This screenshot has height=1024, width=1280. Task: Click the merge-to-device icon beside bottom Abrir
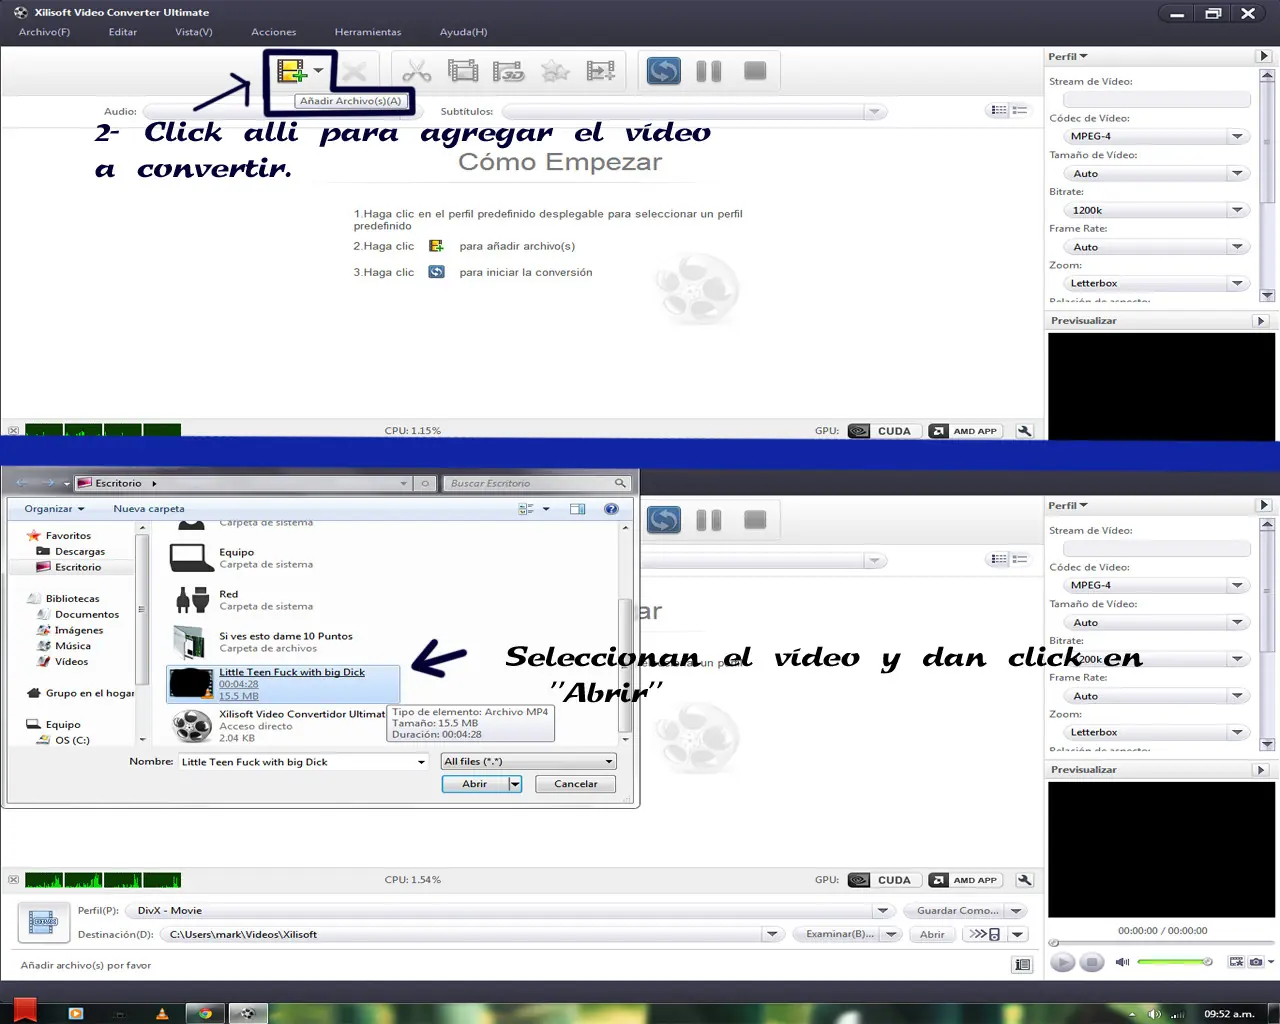click(985, 934)
